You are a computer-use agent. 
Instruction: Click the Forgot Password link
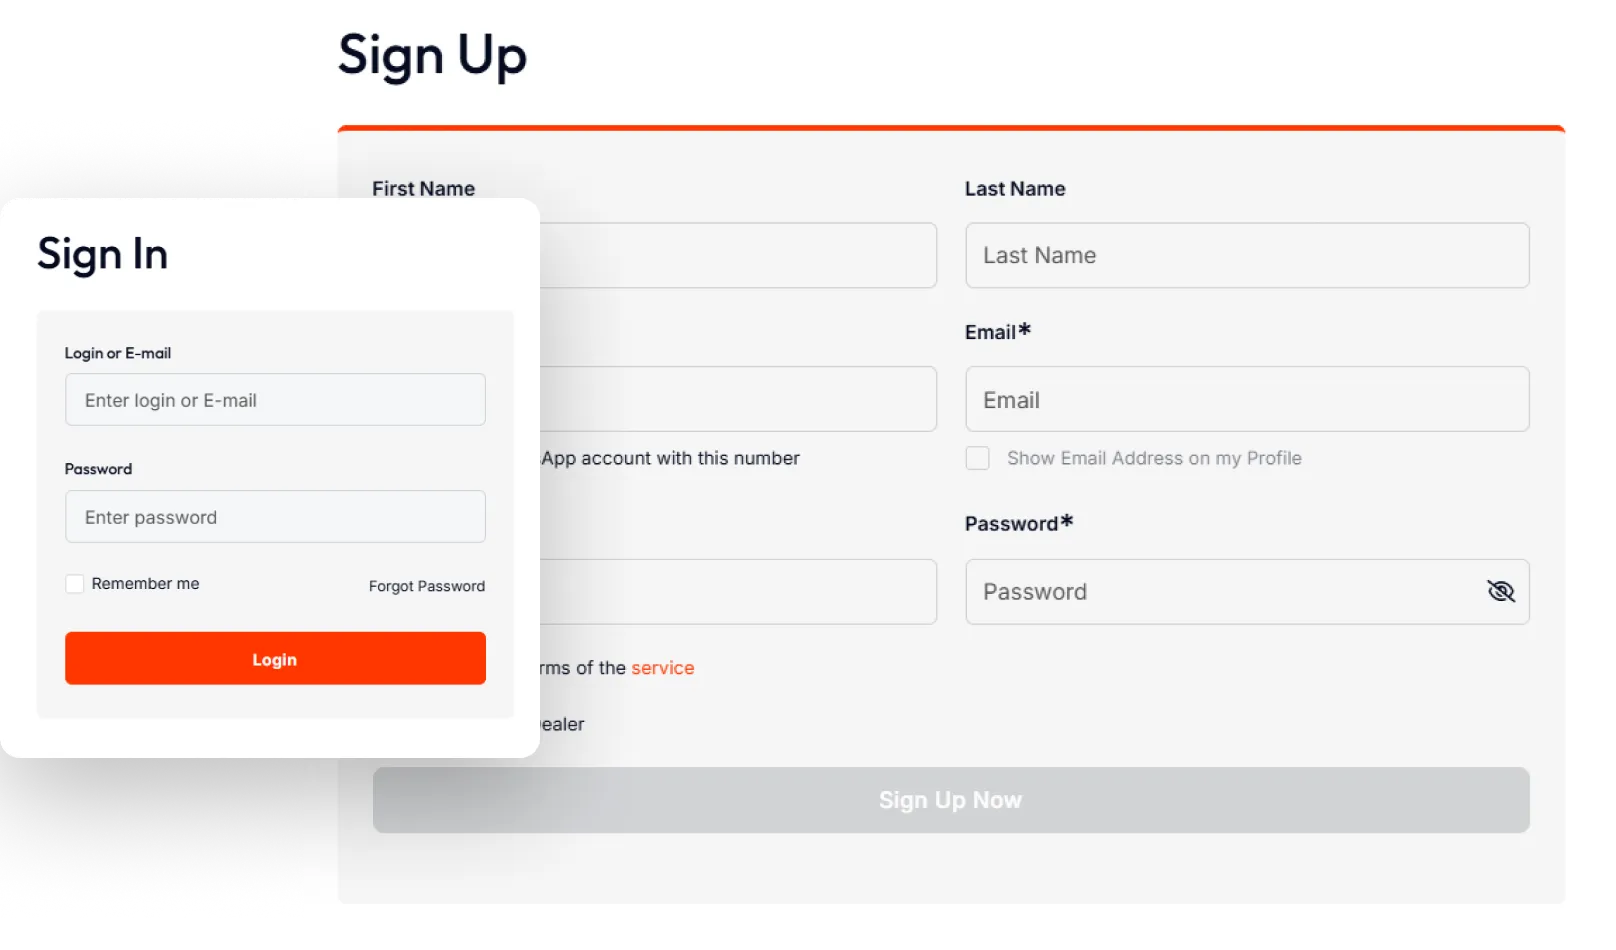(426, 586)
